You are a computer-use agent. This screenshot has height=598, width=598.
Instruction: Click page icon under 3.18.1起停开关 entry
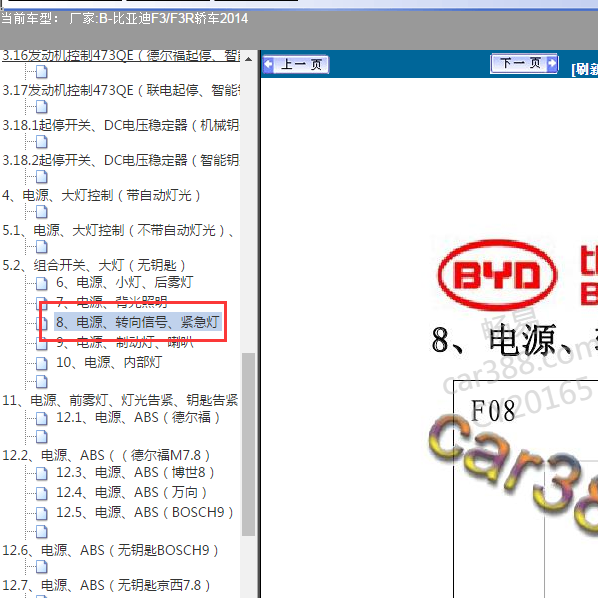click(x=42, y=142)
